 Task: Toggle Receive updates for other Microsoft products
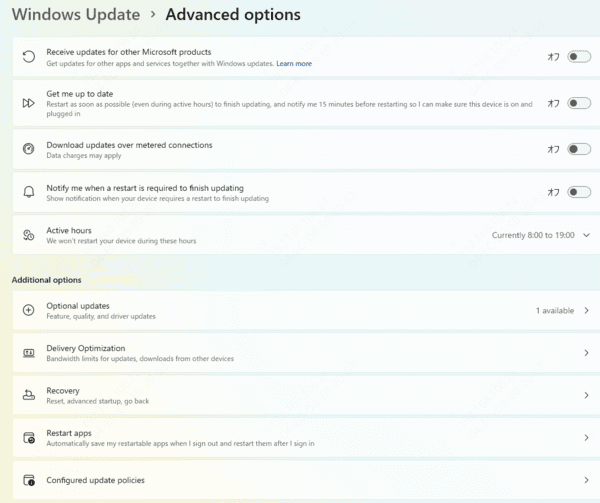click(579, 57)
